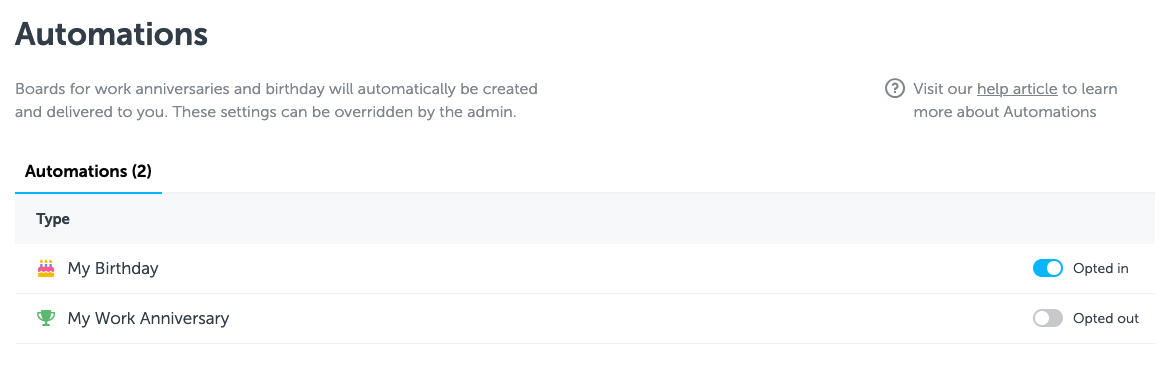
Task: Click the Opted in status label
Action: point(1100,269)
